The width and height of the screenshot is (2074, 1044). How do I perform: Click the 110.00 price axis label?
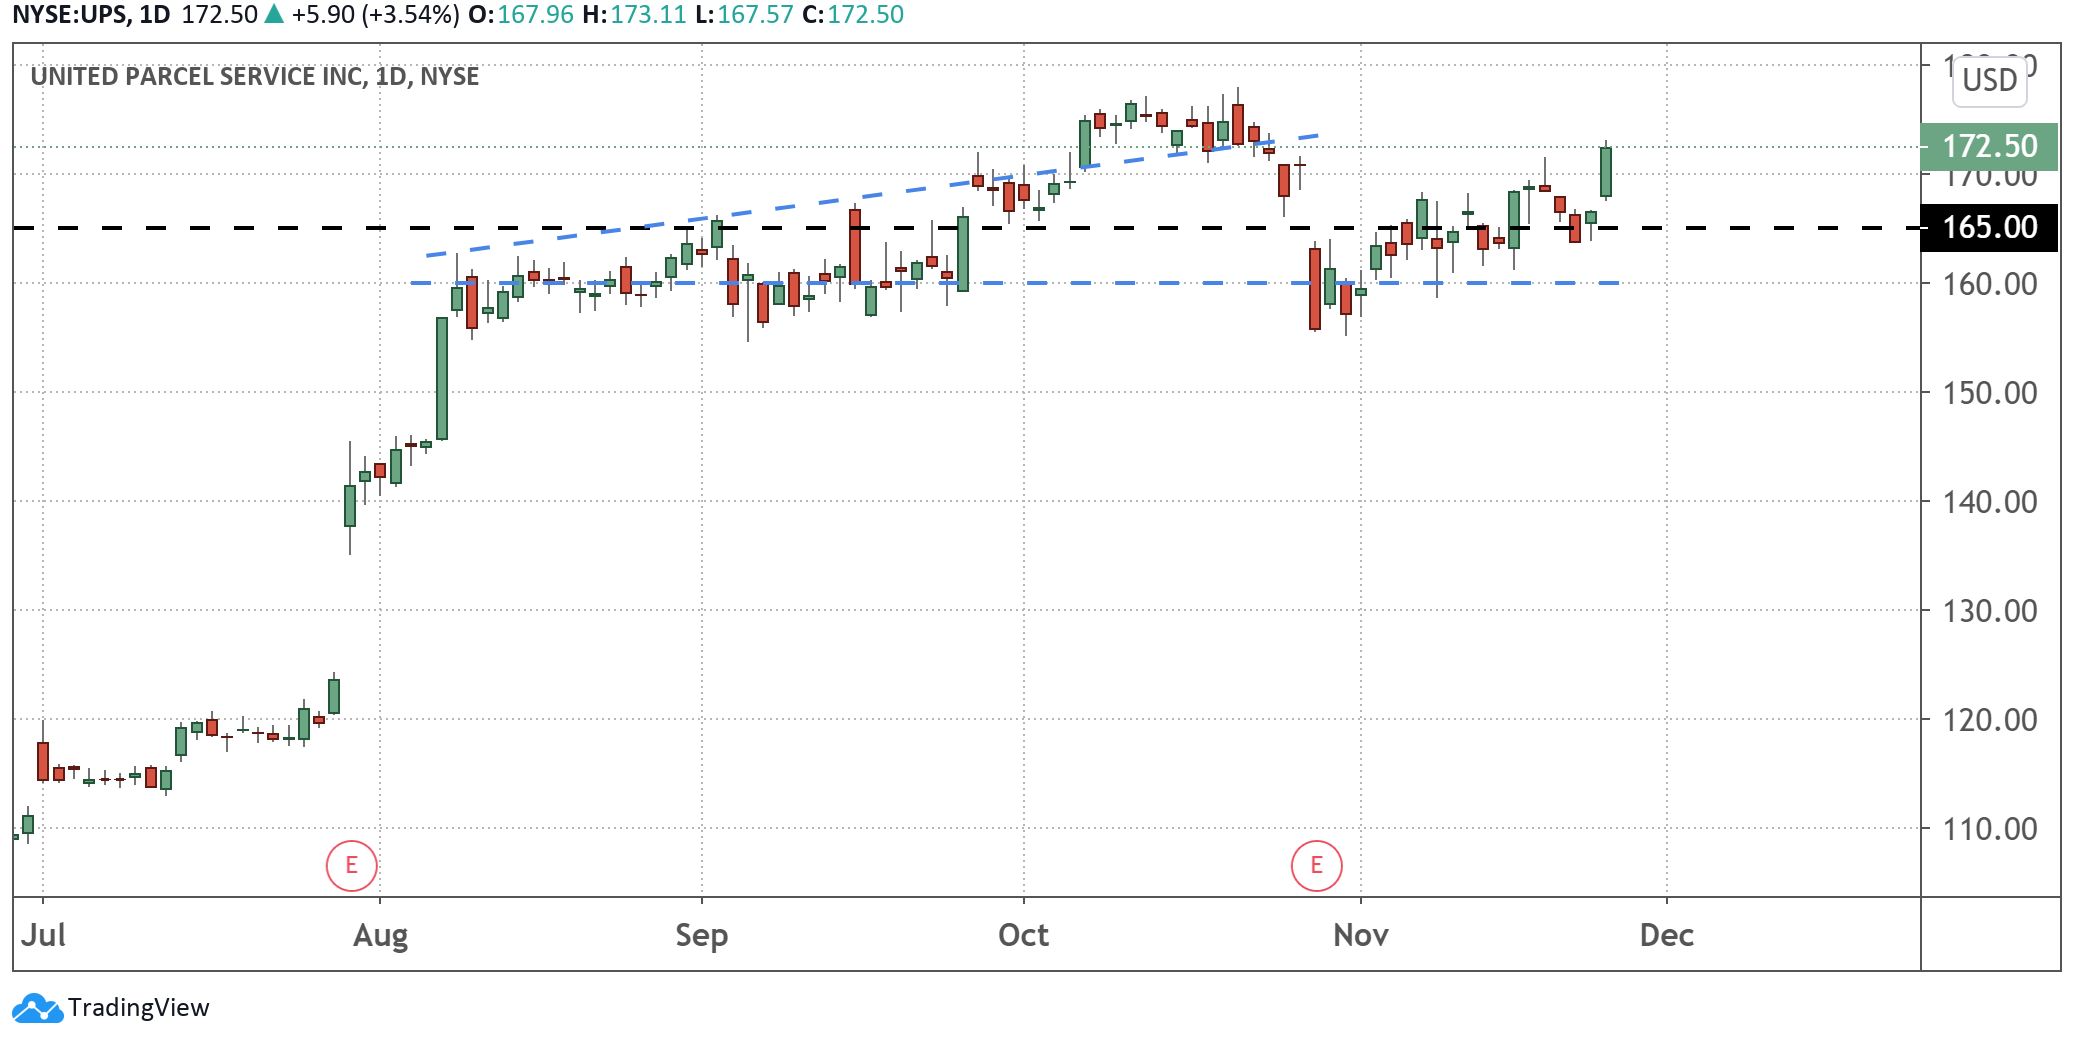coord(1989,829)
